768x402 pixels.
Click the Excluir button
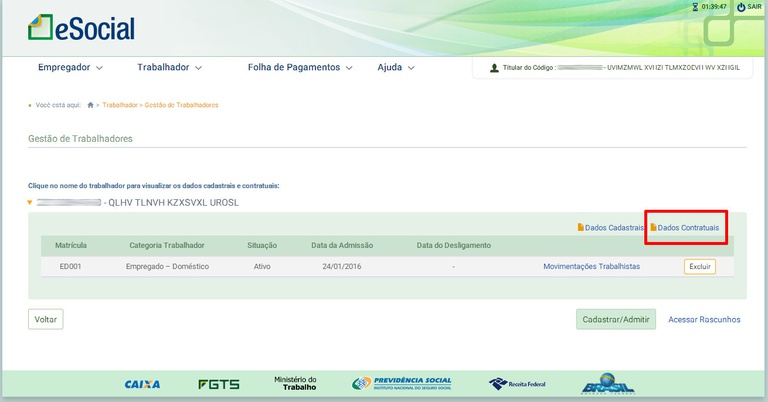click(x=699, y=266)
